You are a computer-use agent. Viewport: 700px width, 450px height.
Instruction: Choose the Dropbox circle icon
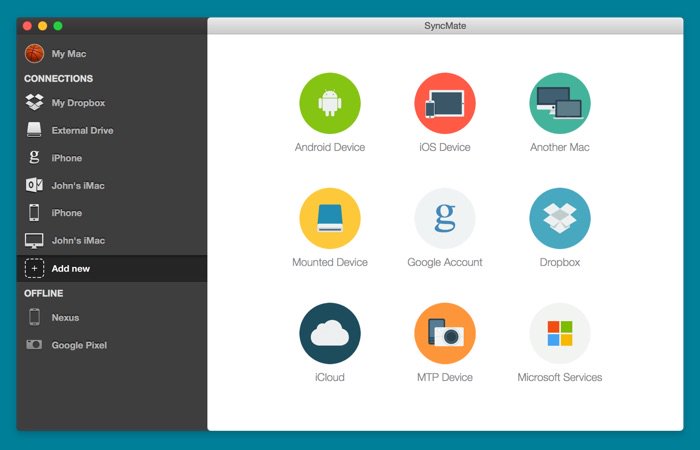click(x=560, y=218)
